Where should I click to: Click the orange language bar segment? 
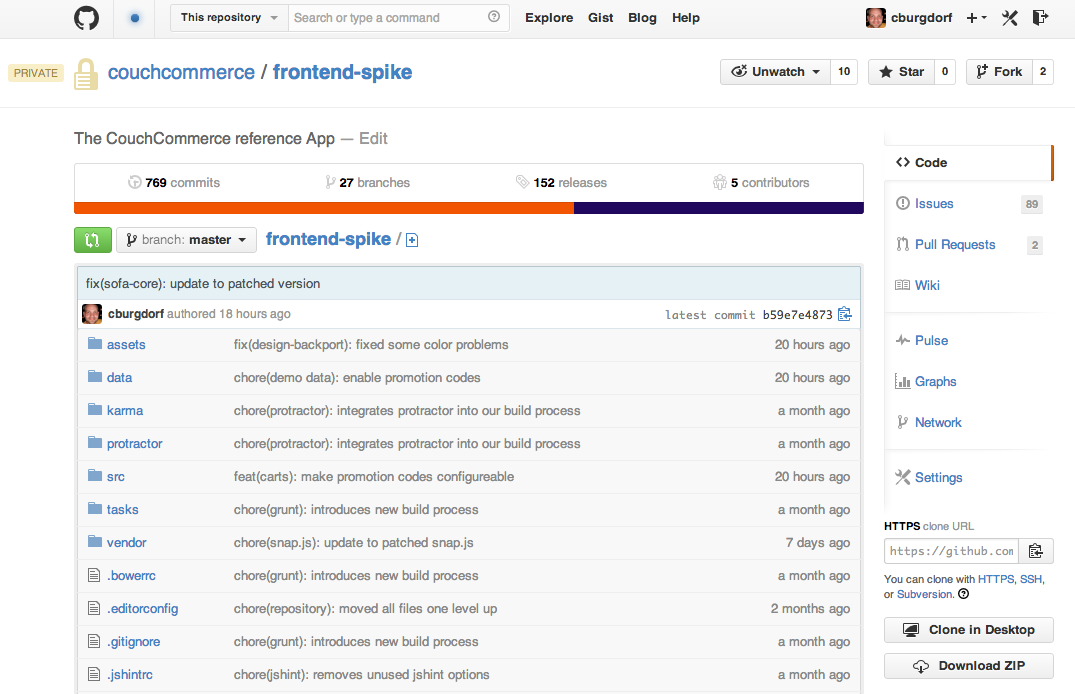[x=324, y=208]
